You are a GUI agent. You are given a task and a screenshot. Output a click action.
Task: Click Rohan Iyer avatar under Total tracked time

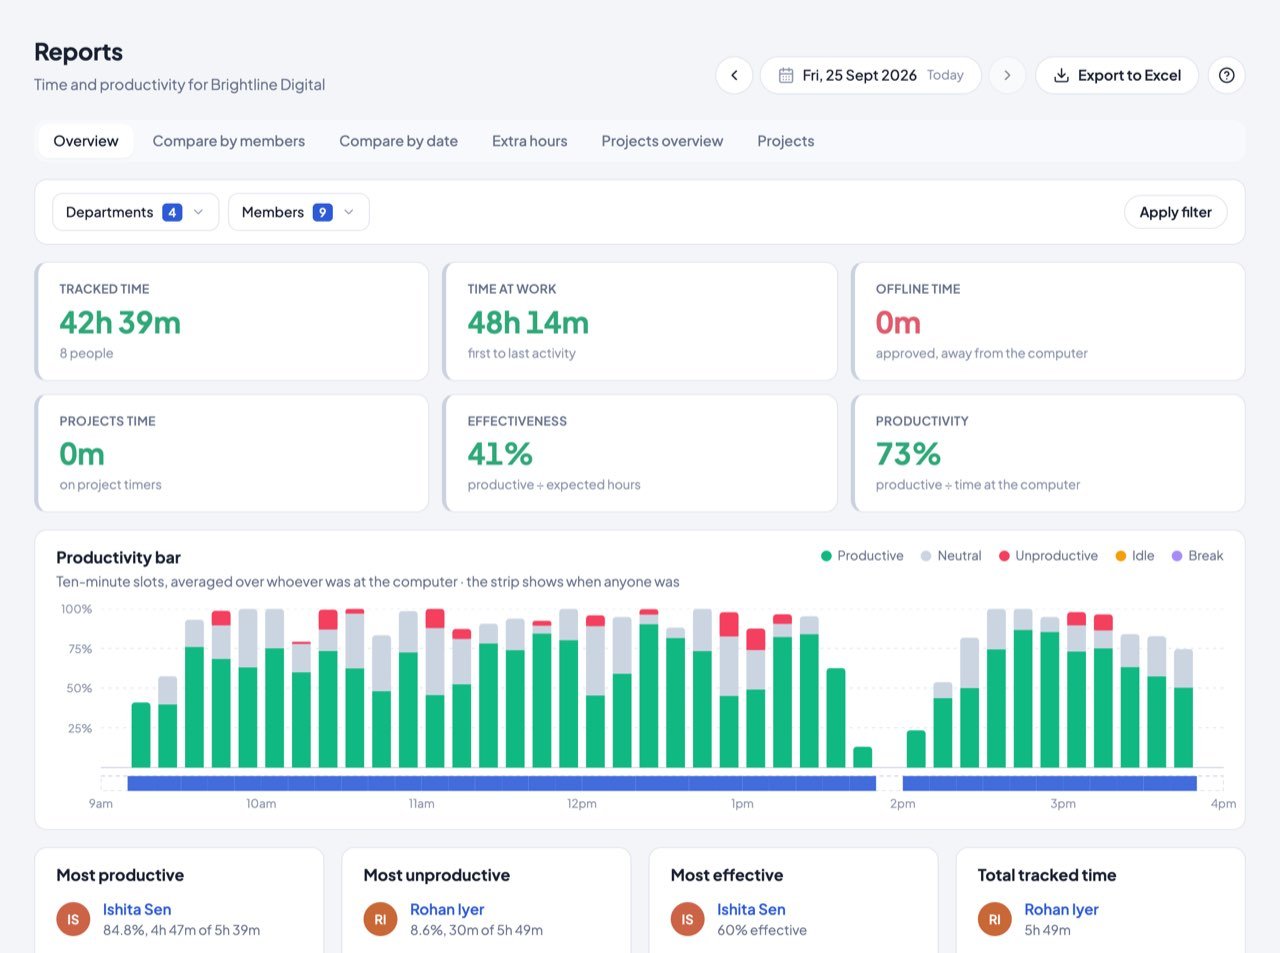[x=994, y=919]
